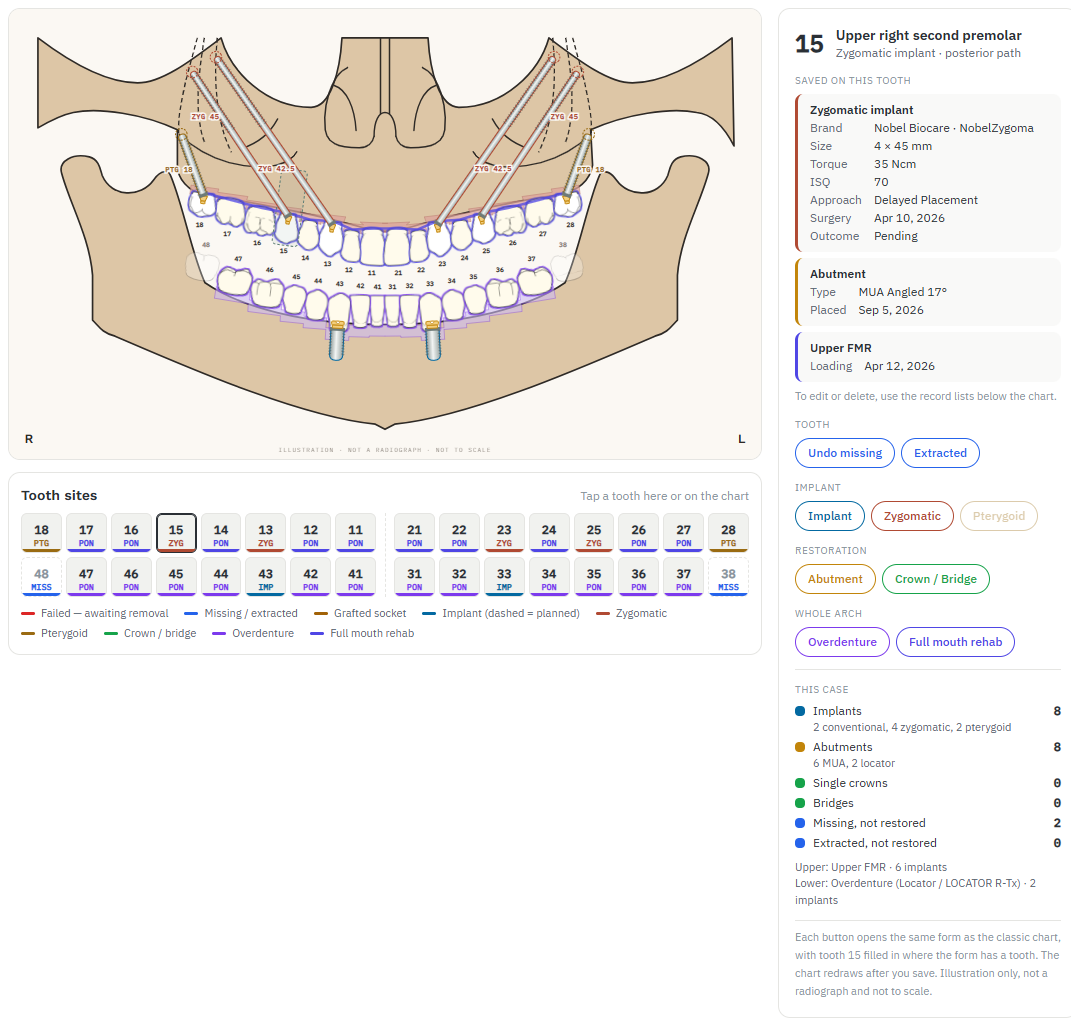Choose Full mouth rehab option

coord(955,642)
